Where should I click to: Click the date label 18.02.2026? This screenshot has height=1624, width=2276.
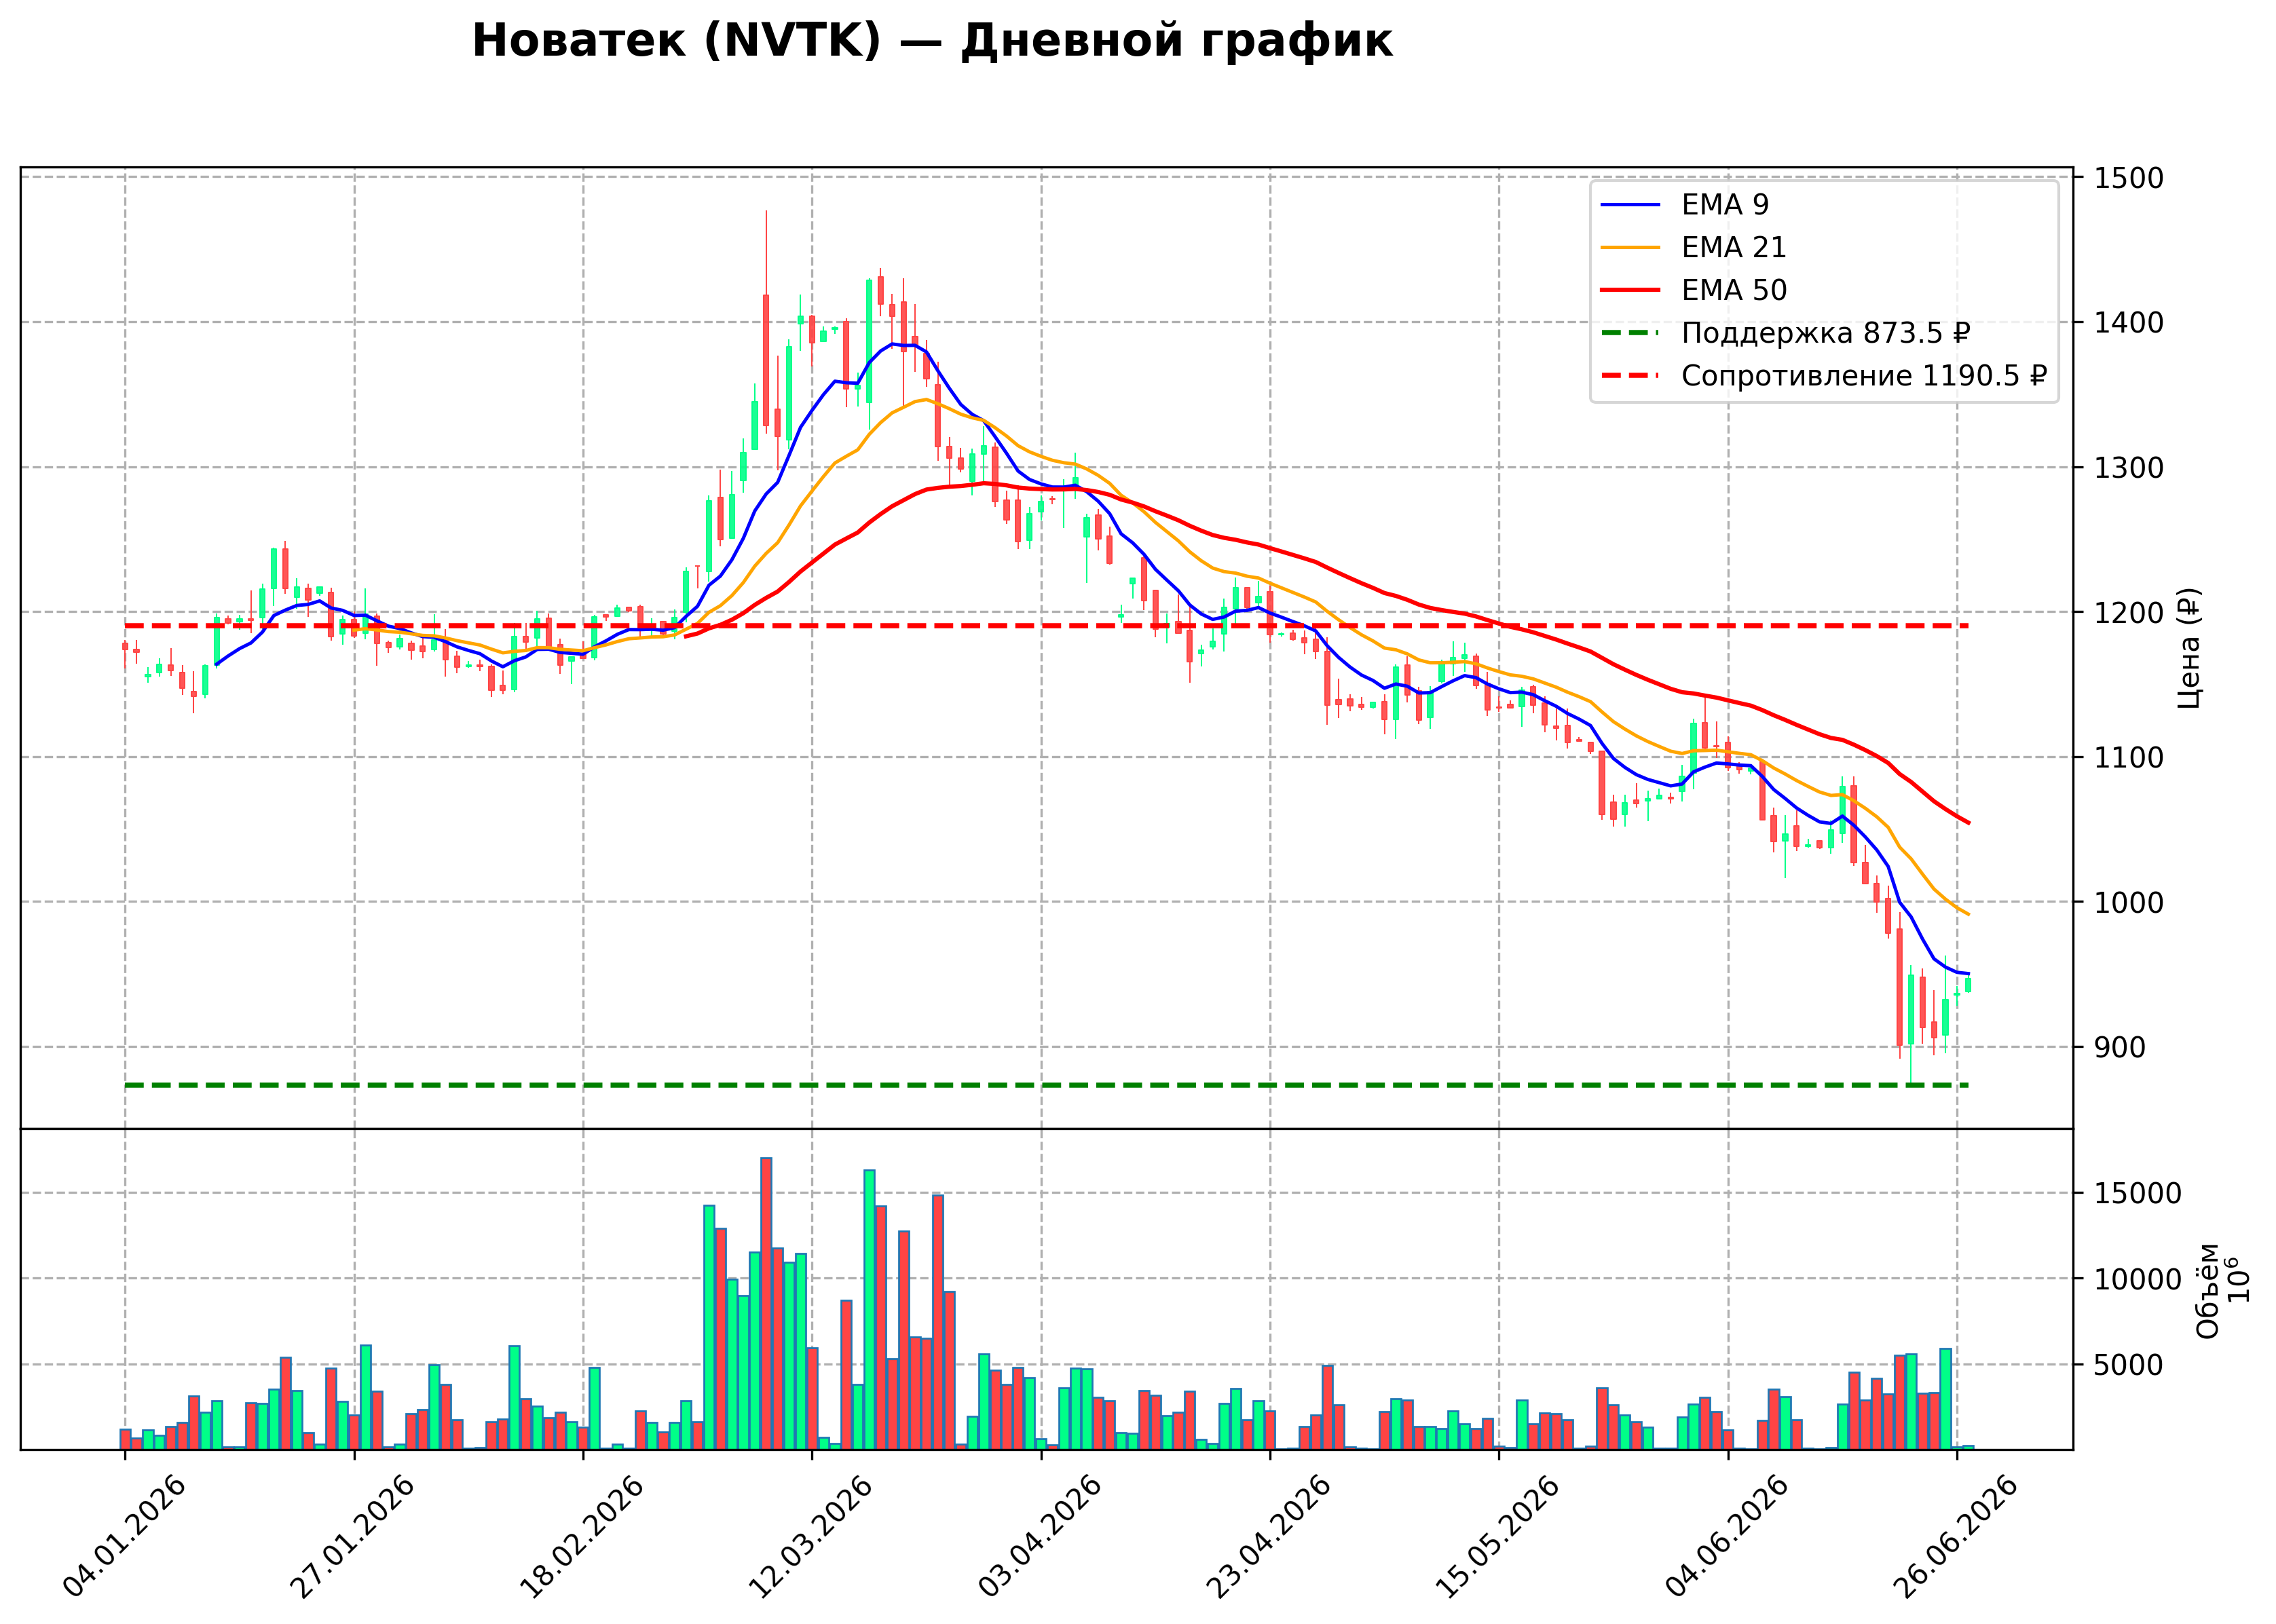click(581, 1536)
